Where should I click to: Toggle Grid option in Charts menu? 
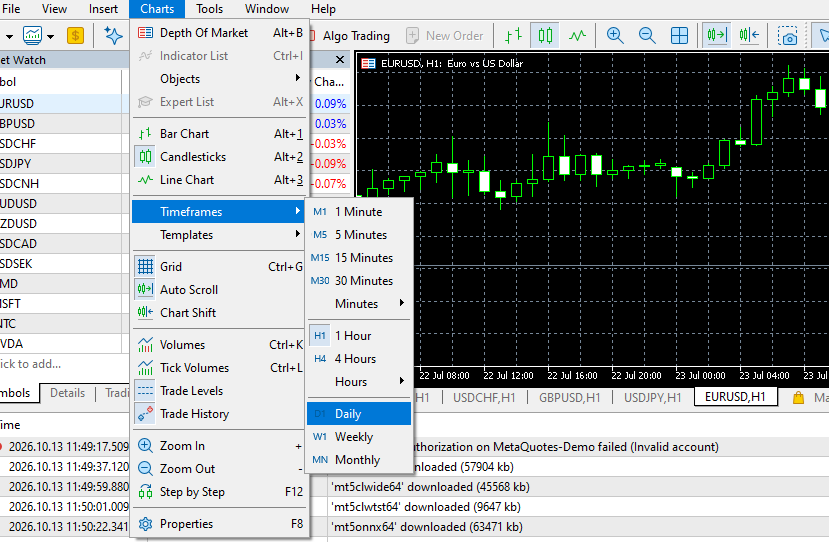pyautogui.click(x=219, y=267)
